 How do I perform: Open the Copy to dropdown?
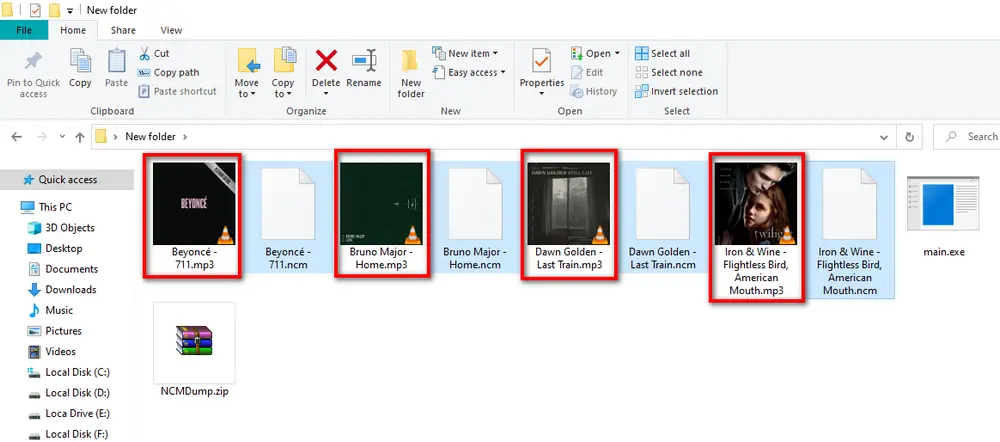coord(283,88)
